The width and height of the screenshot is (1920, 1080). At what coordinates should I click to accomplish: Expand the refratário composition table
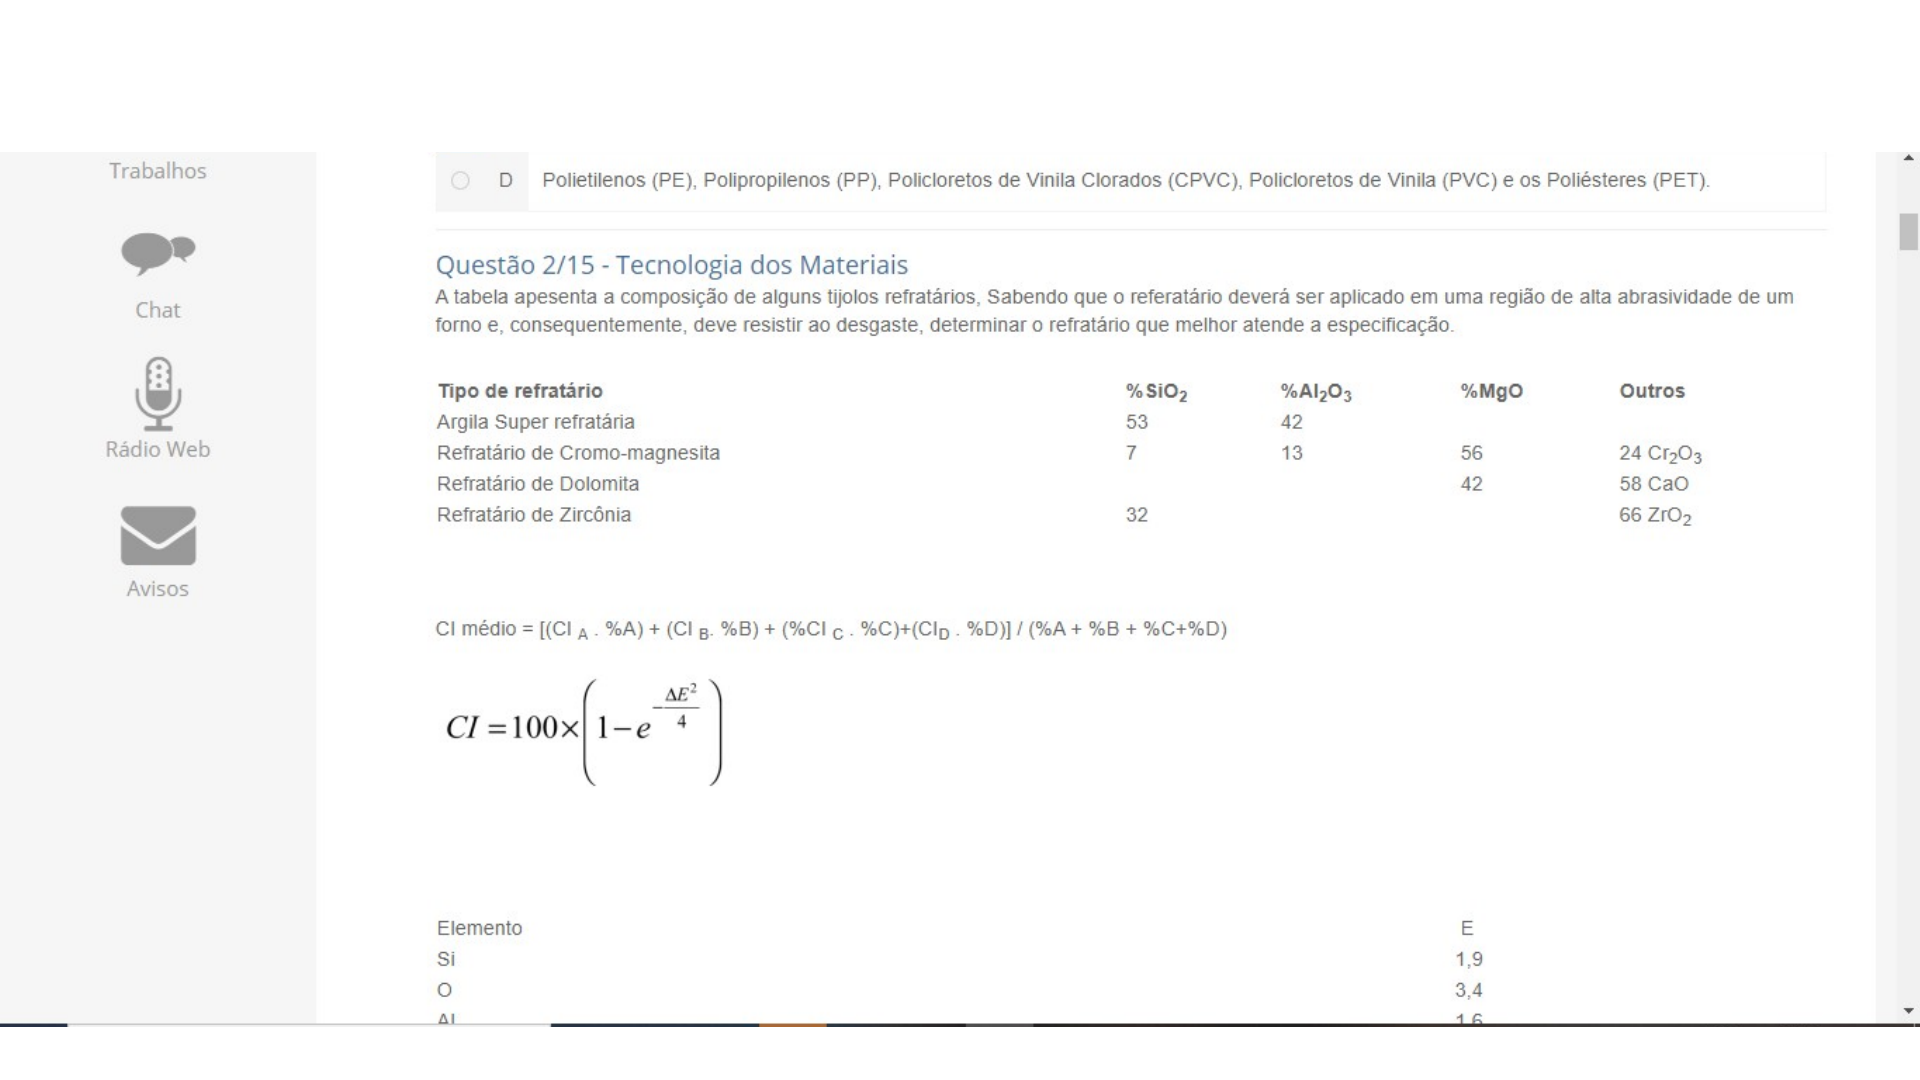click(522, 389)
